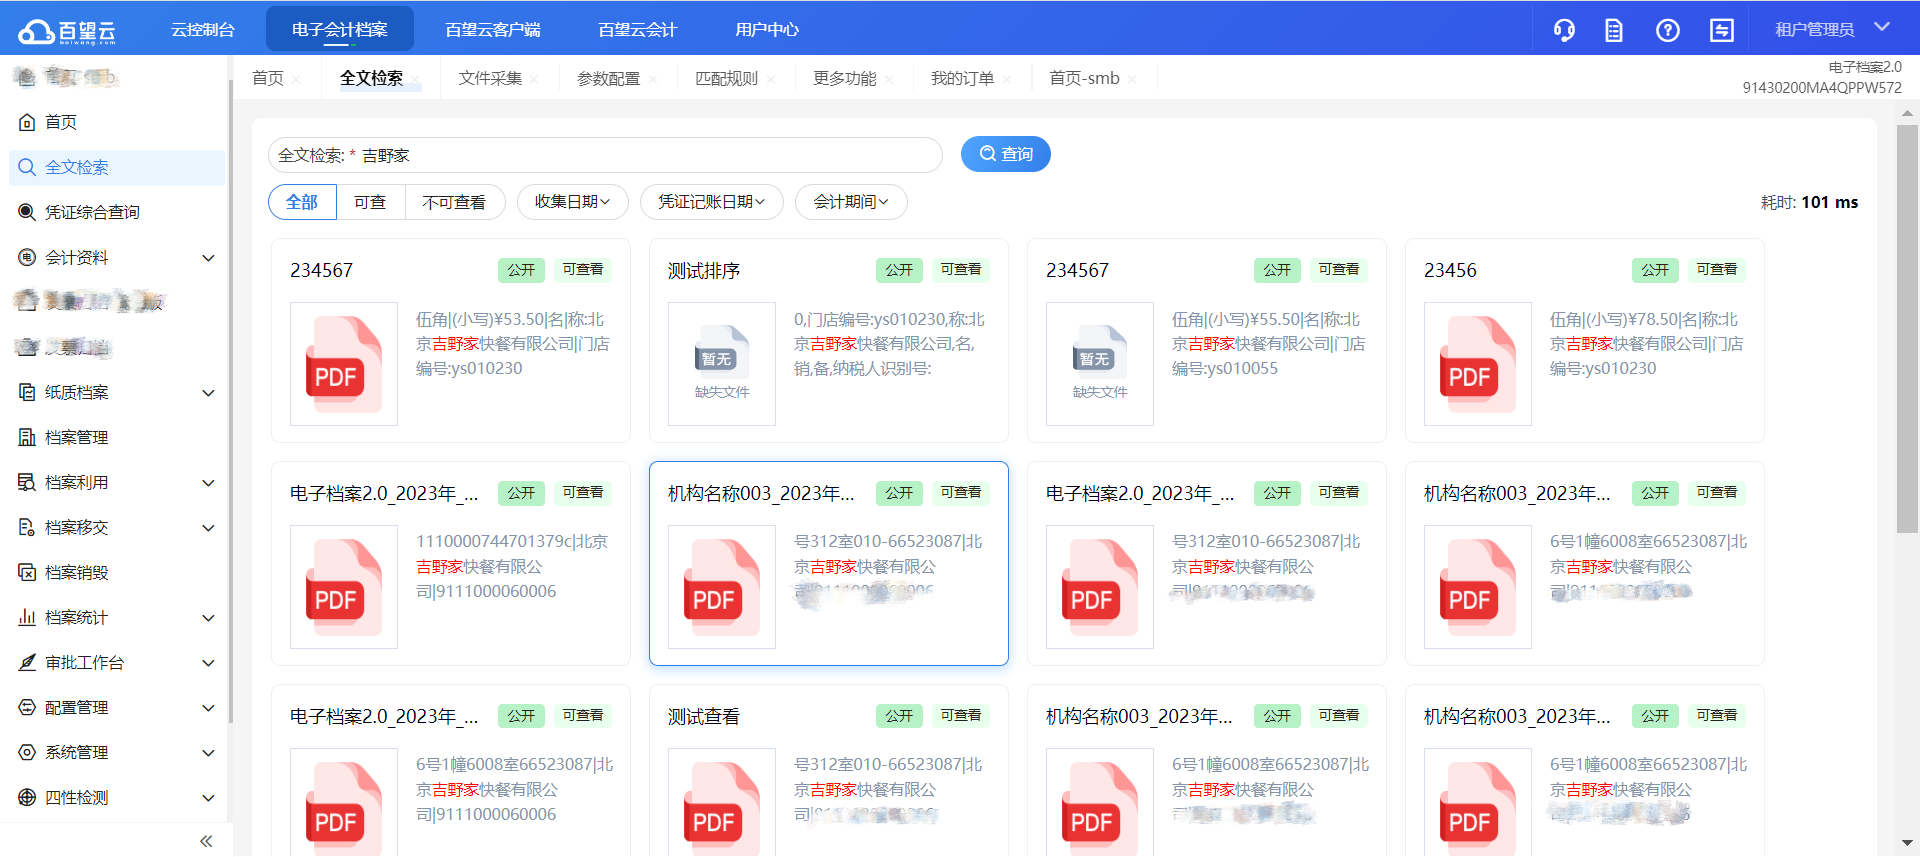Close the 匹配规则 tab
The width and height of the screenshot is (1920, 857).
click(771, 80)
